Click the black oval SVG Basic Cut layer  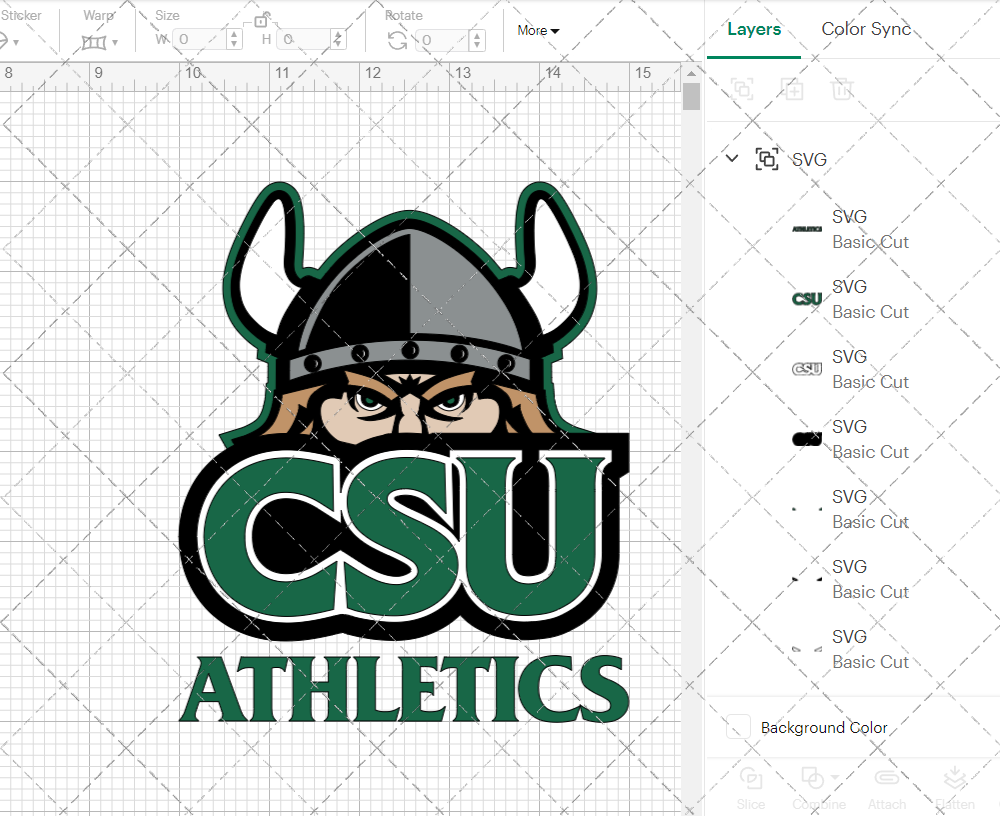[860, 438]
